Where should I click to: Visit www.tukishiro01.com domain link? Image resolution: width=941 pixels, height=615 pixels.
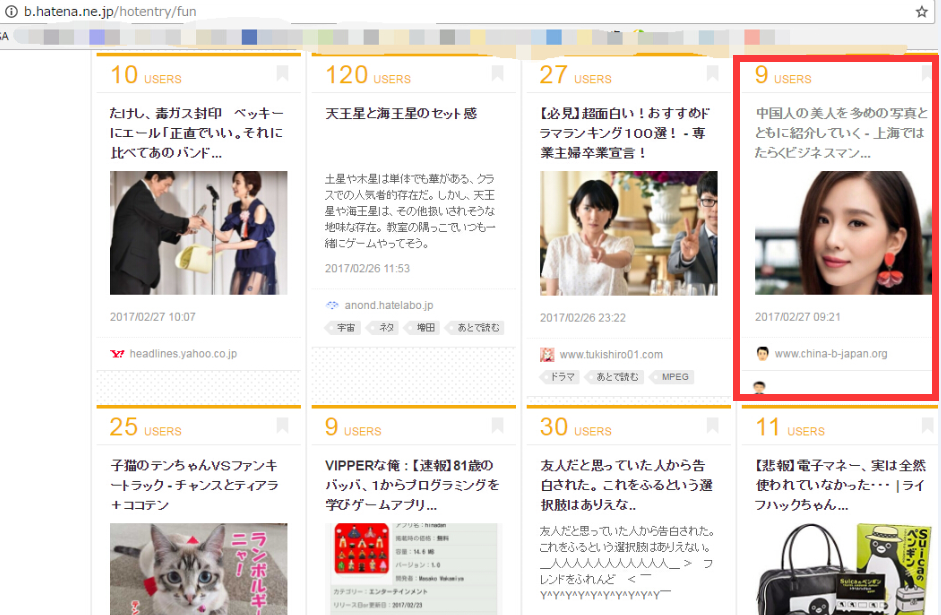point(611,355)
